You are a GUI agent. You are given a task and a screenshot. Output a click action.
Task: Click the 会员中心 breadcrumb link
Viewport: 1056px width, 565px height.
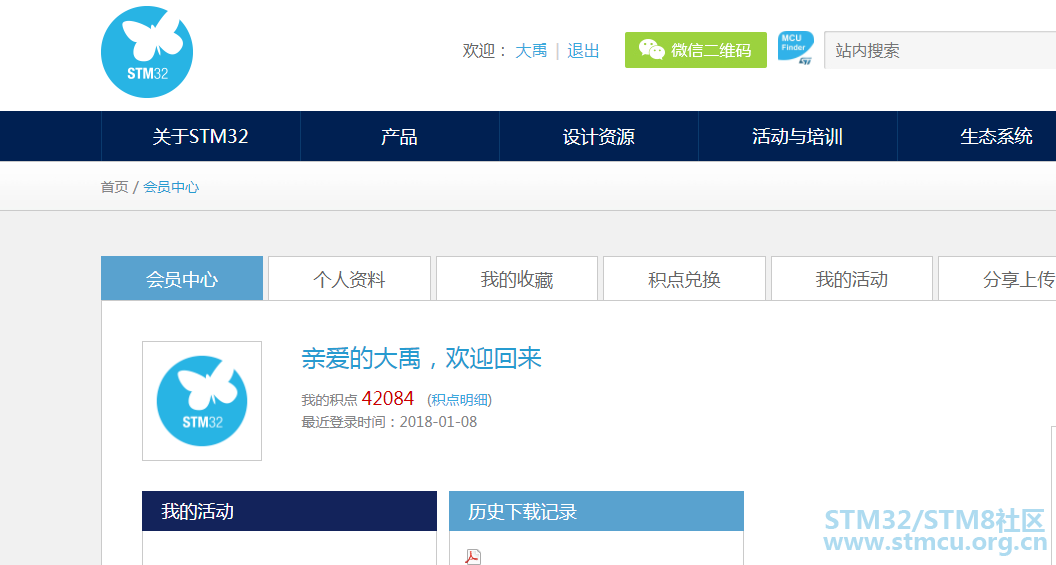point(171,187)
